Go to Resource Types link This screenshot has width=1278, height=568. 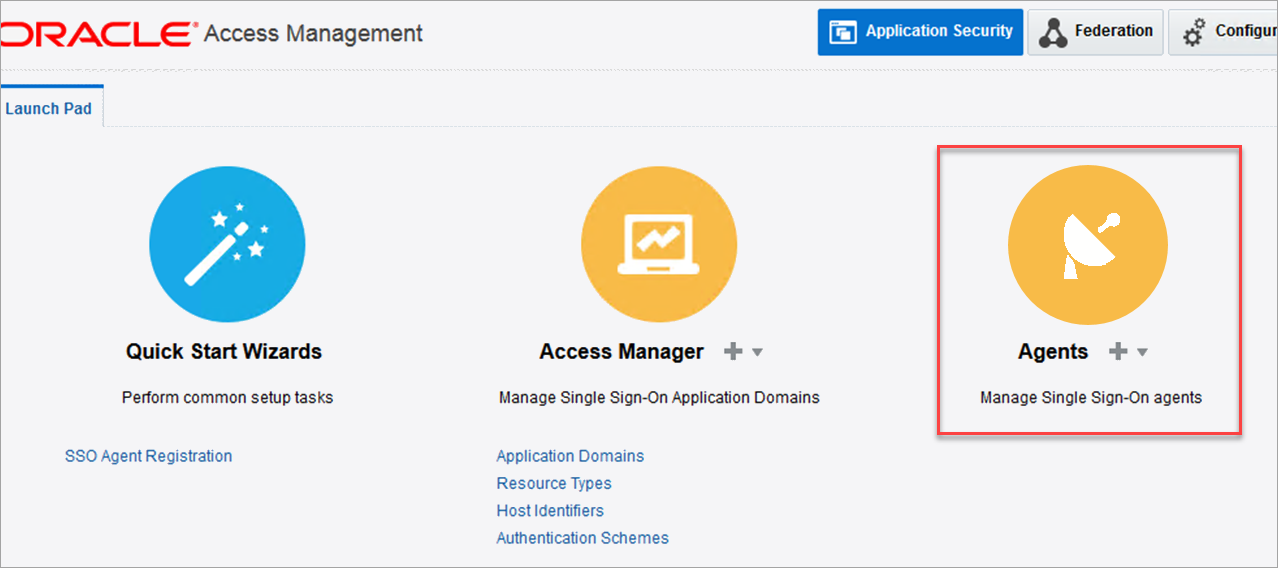(554, 483)
